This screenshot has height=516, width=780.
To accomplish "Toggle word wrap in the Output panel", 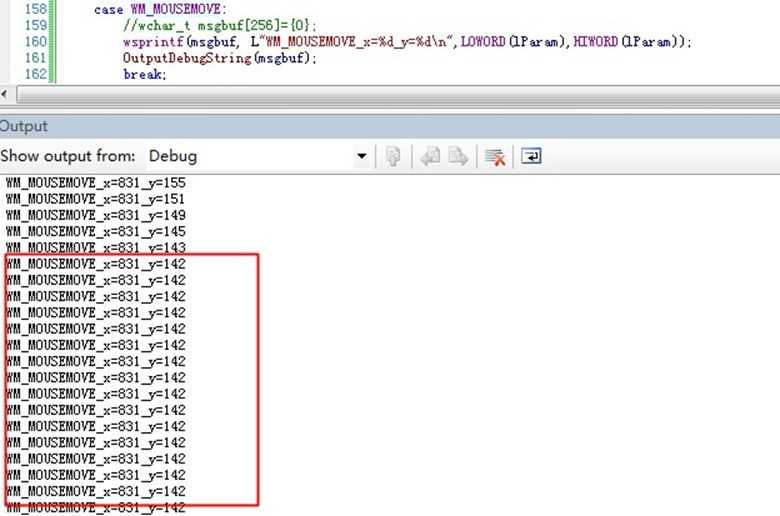I will pyautogui.click(x=531, y=157).
